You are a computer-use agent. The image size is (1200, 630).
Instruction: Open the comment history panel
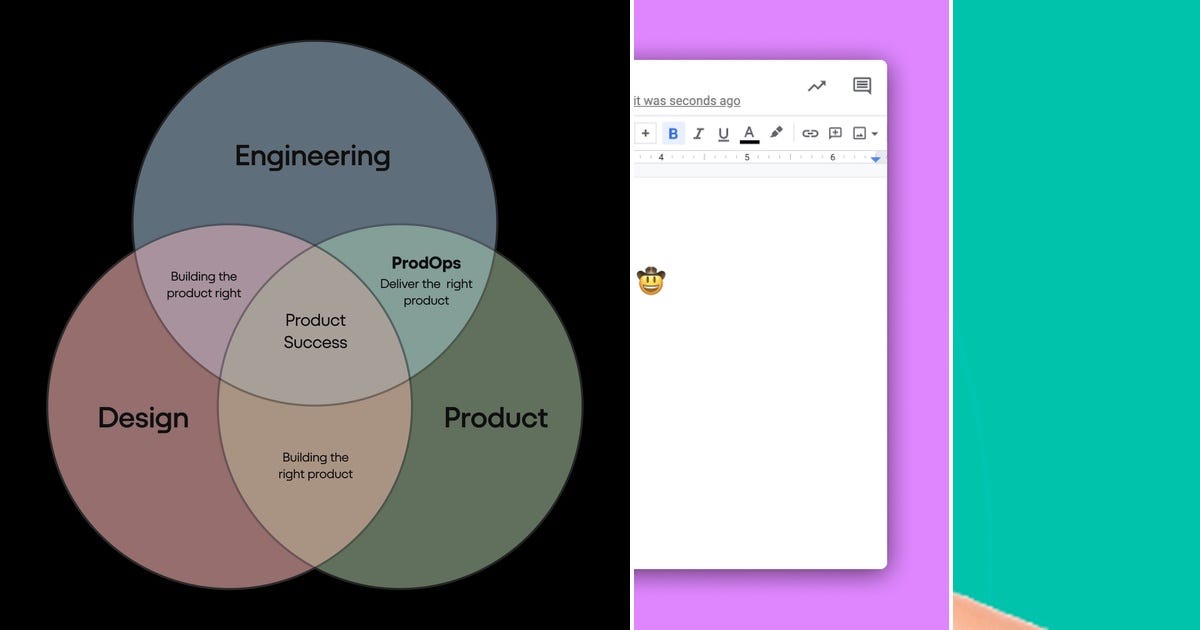pos(861,86)
